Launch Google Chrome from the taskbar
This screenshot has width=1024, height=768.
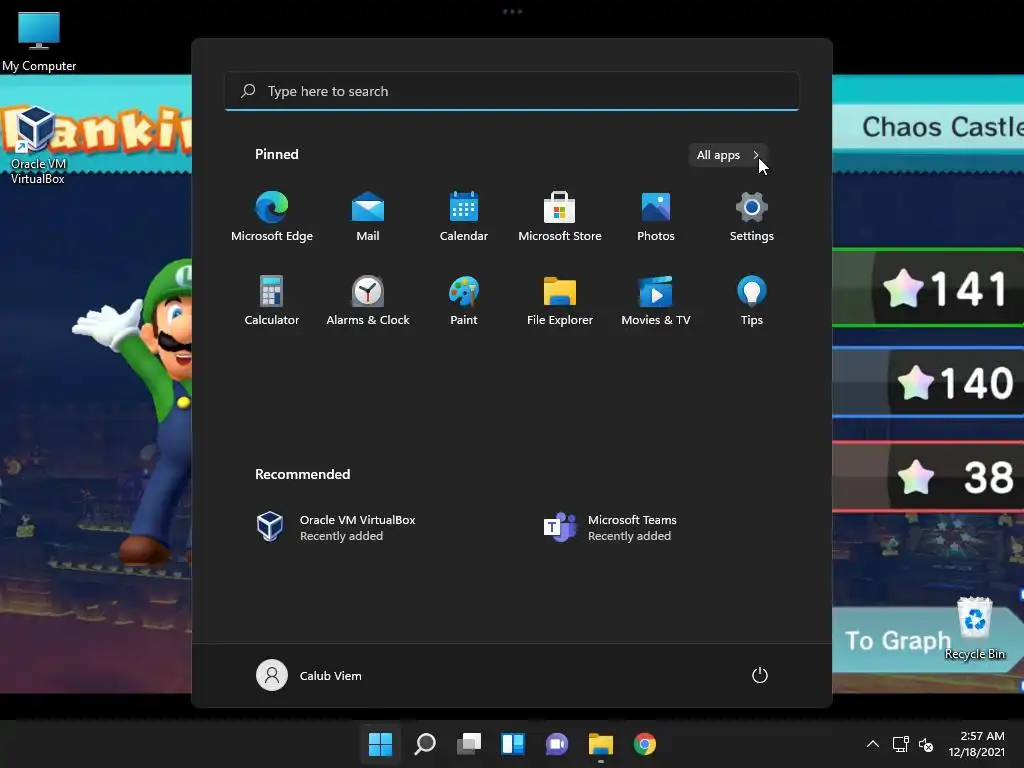coord(645,744)
